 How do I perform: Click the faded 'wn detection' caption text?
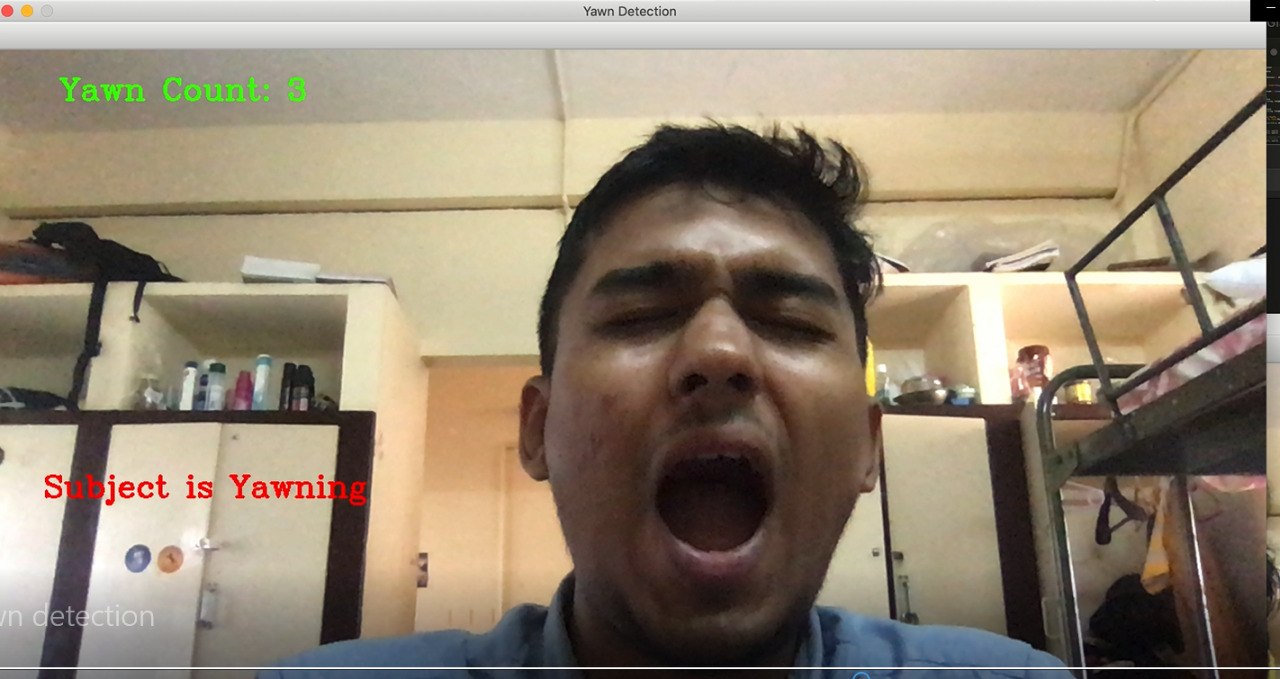pyautogui.click(x=78, y=616)
